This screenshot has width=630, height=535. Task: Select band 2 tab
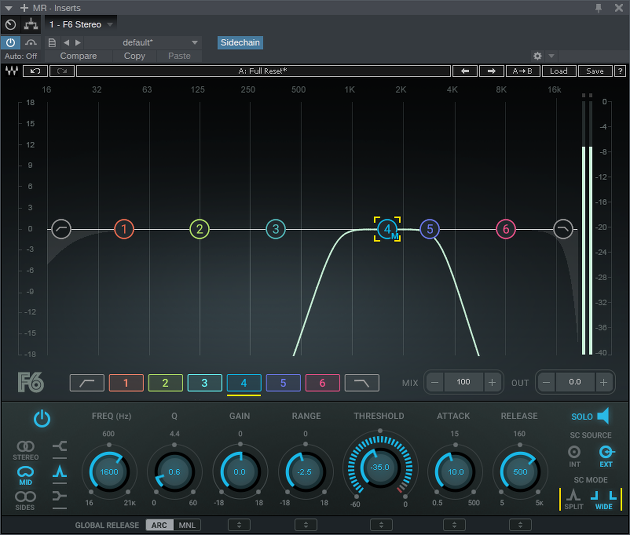[165, 383]
